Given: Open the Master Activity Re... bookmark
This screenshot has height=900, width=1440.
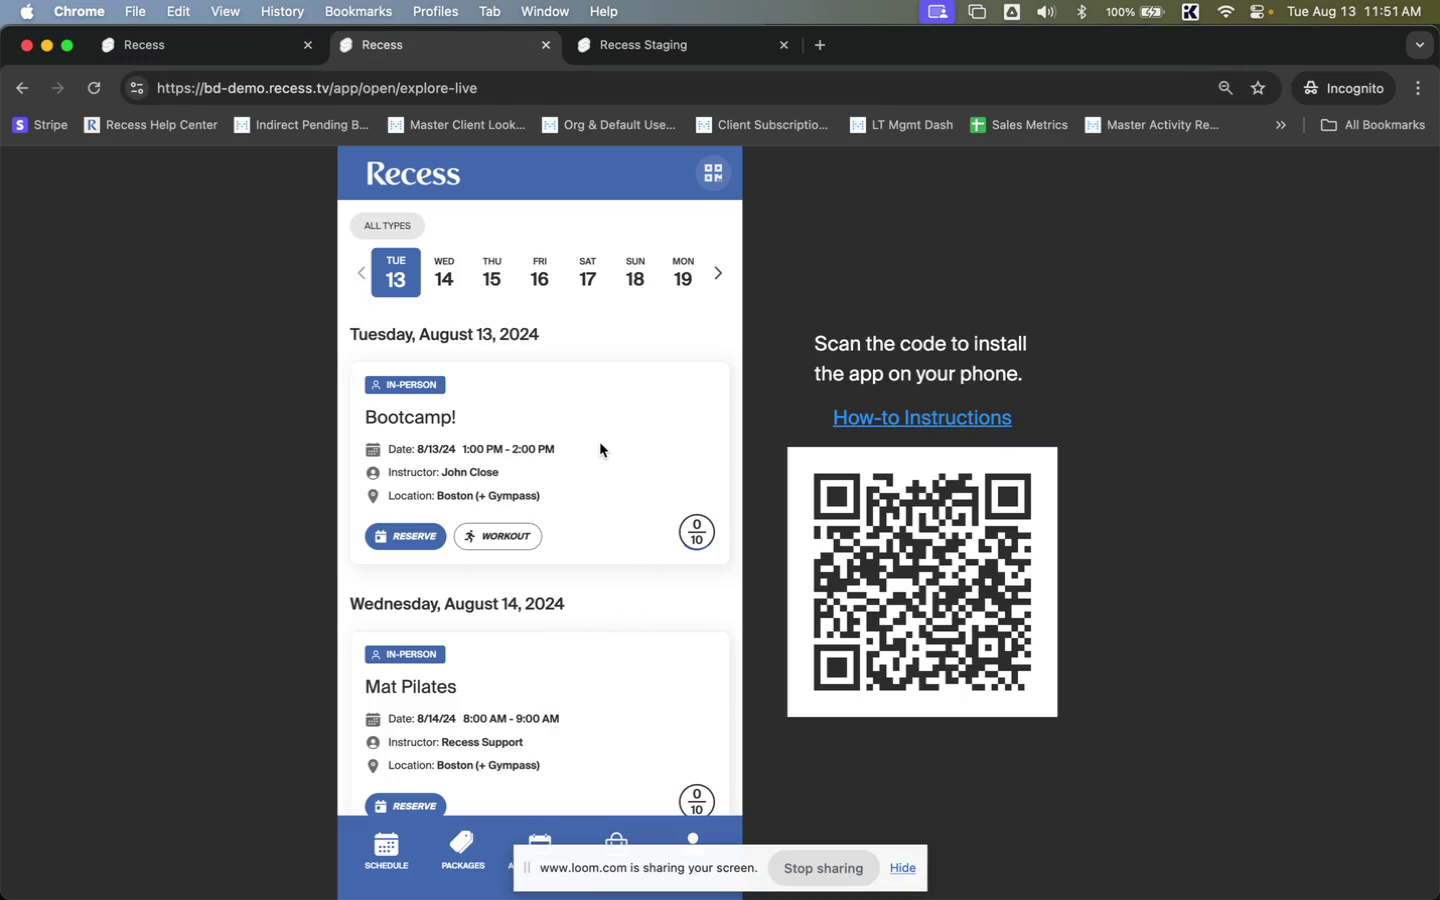Looking at the screenshot, I should pyautogui.click(x=1152, y=125).
